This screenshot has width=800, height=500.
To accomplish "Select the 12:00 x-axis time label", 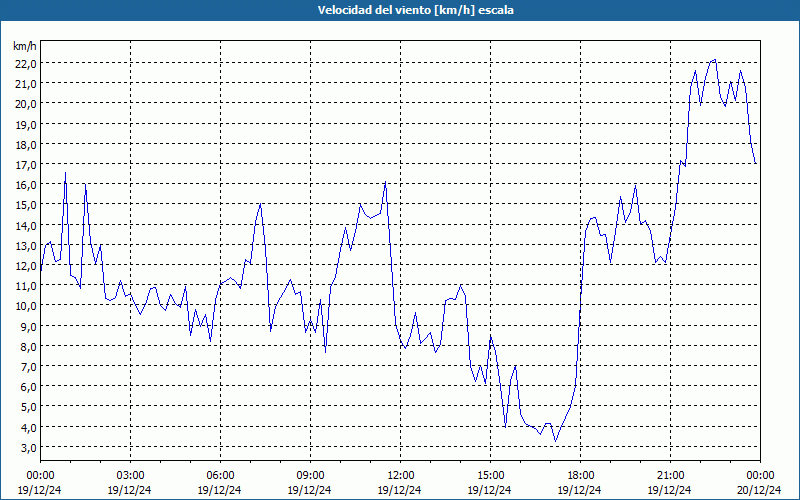I will 401,476.
